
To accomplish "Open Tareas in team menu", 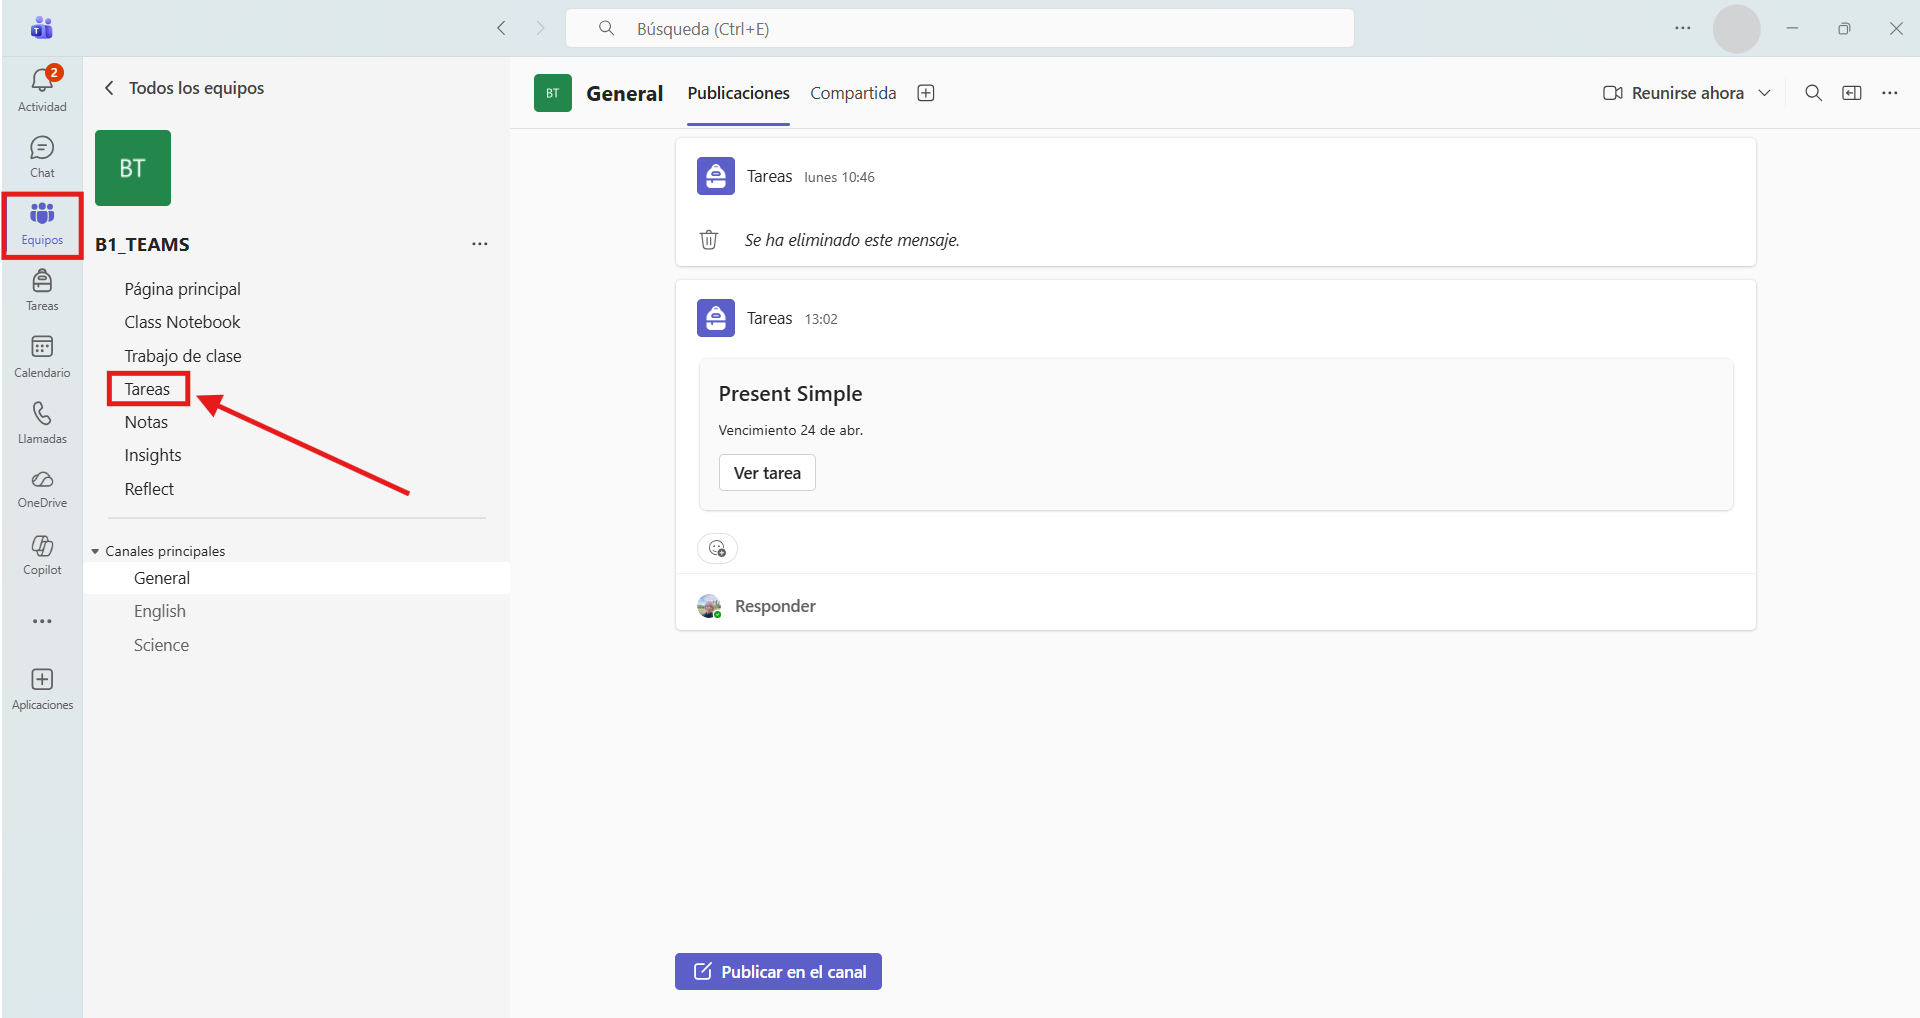I will click(x=147, y=389).
